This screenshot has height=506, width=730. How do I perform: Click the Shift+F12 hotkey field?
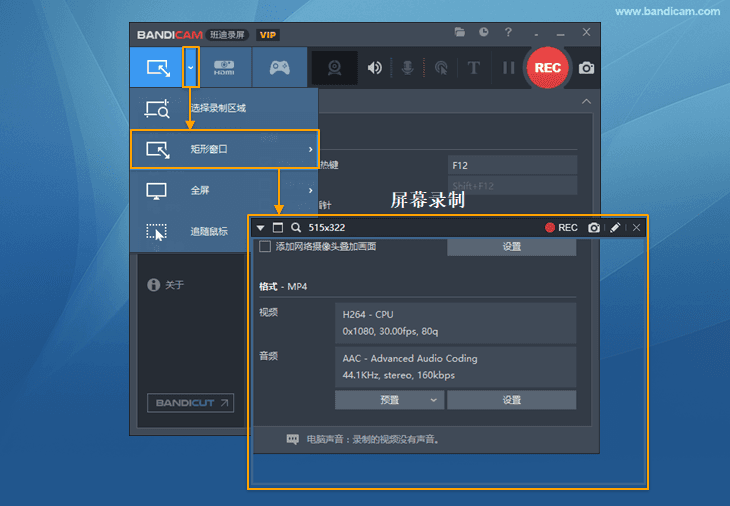tap(512, 186)
